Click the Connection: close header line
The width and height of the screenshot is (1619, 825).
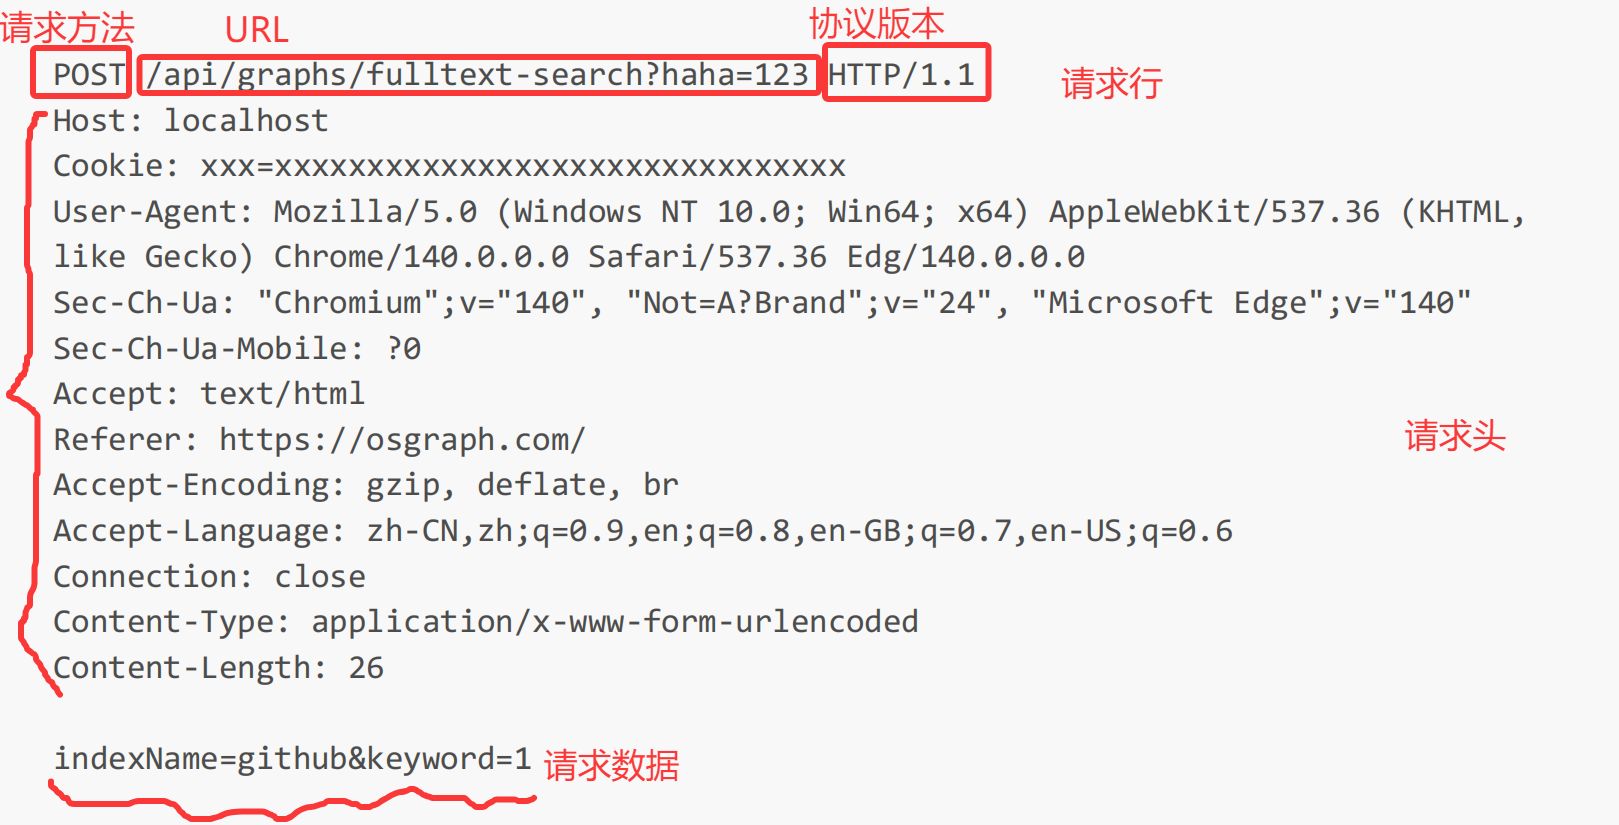pyautogui.click(x=209, y=577)
